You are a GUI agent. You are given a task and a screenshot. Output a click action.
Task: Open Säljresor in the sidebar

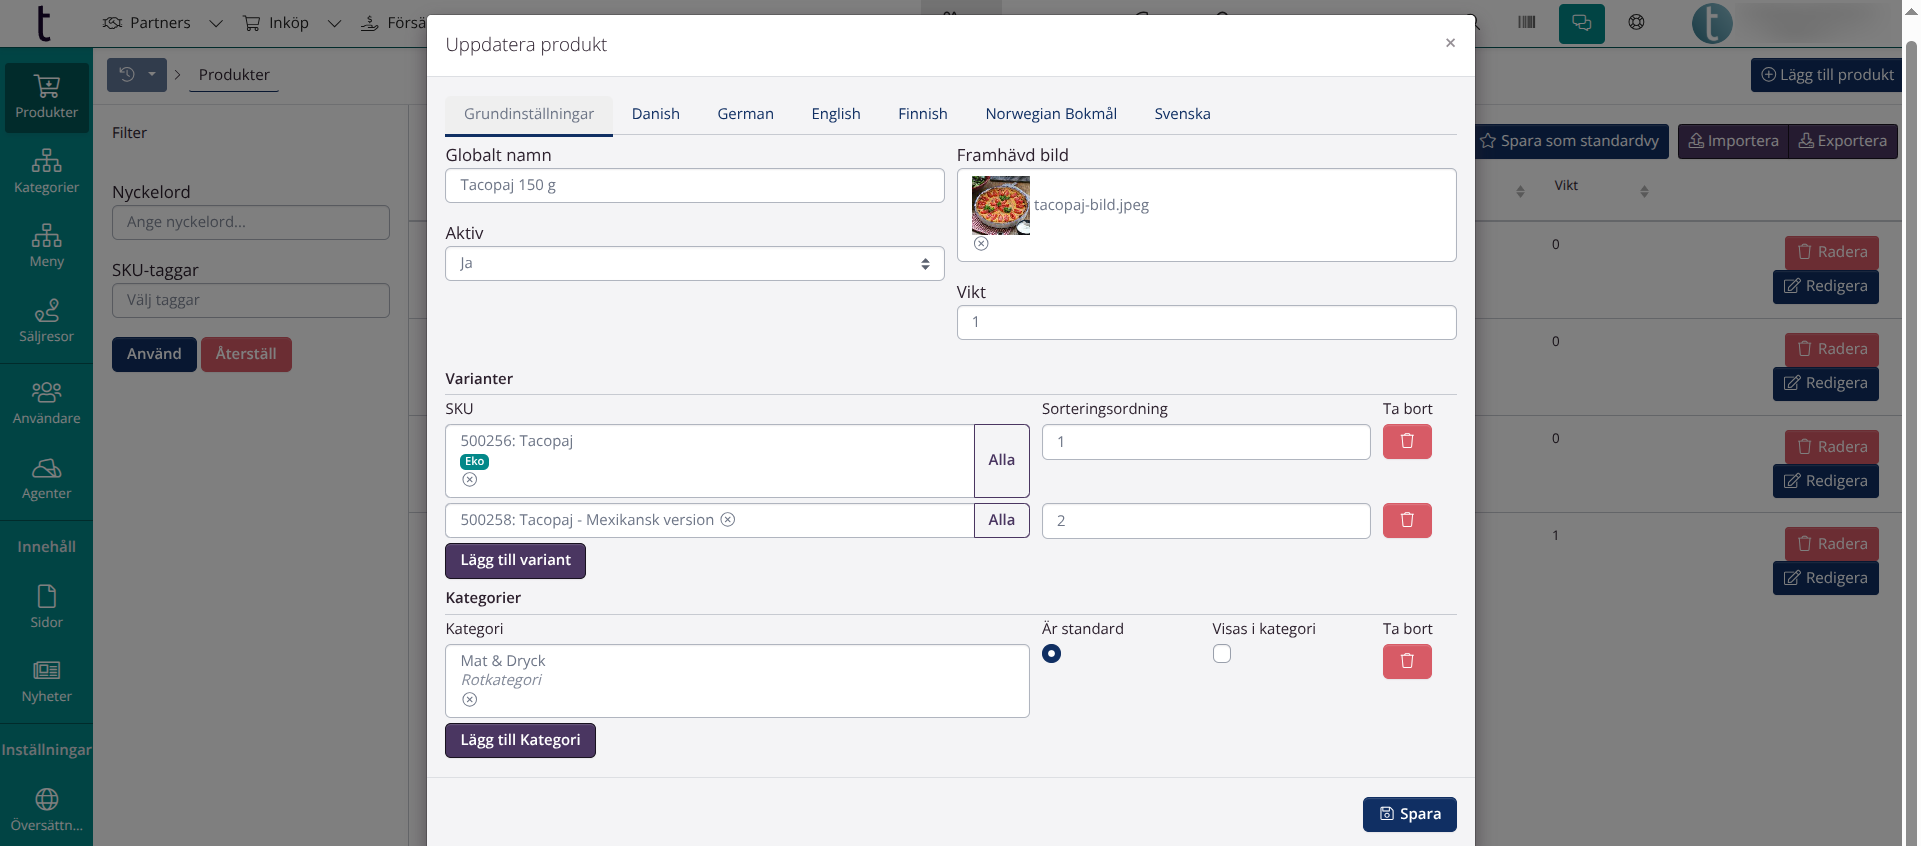point(46,321)
